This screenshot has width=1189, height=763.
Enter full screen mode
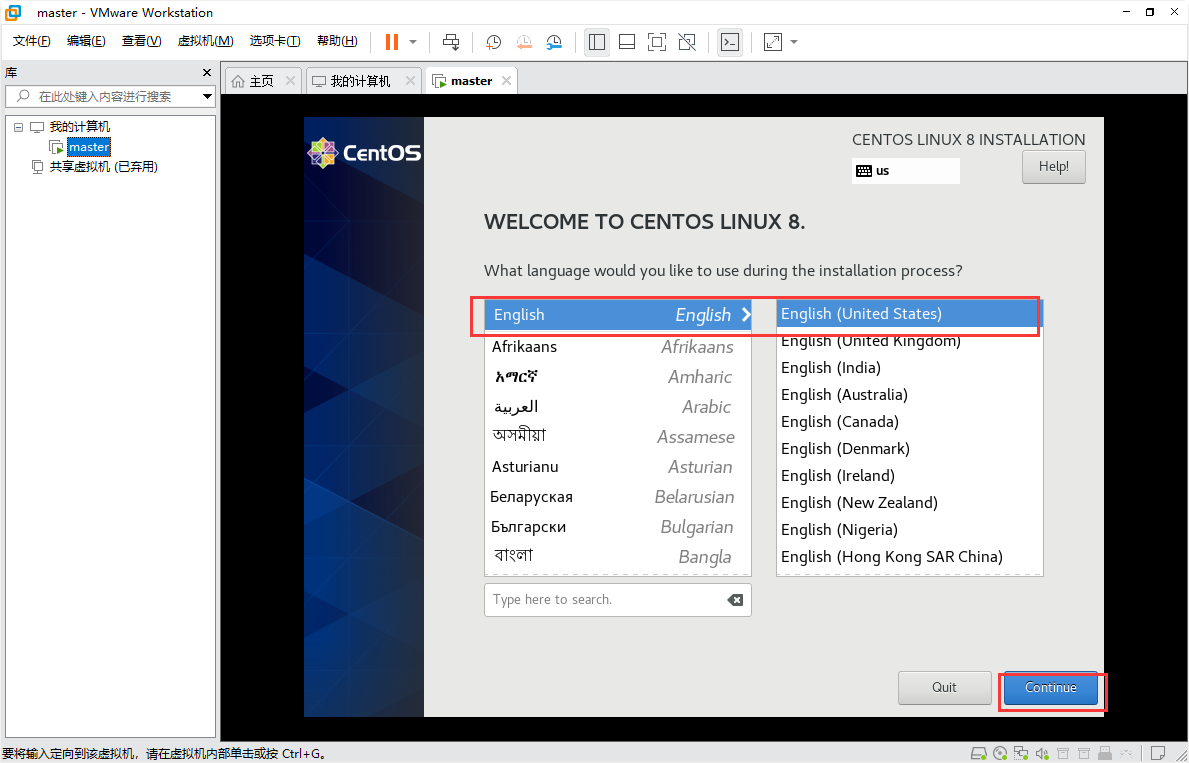657,42
